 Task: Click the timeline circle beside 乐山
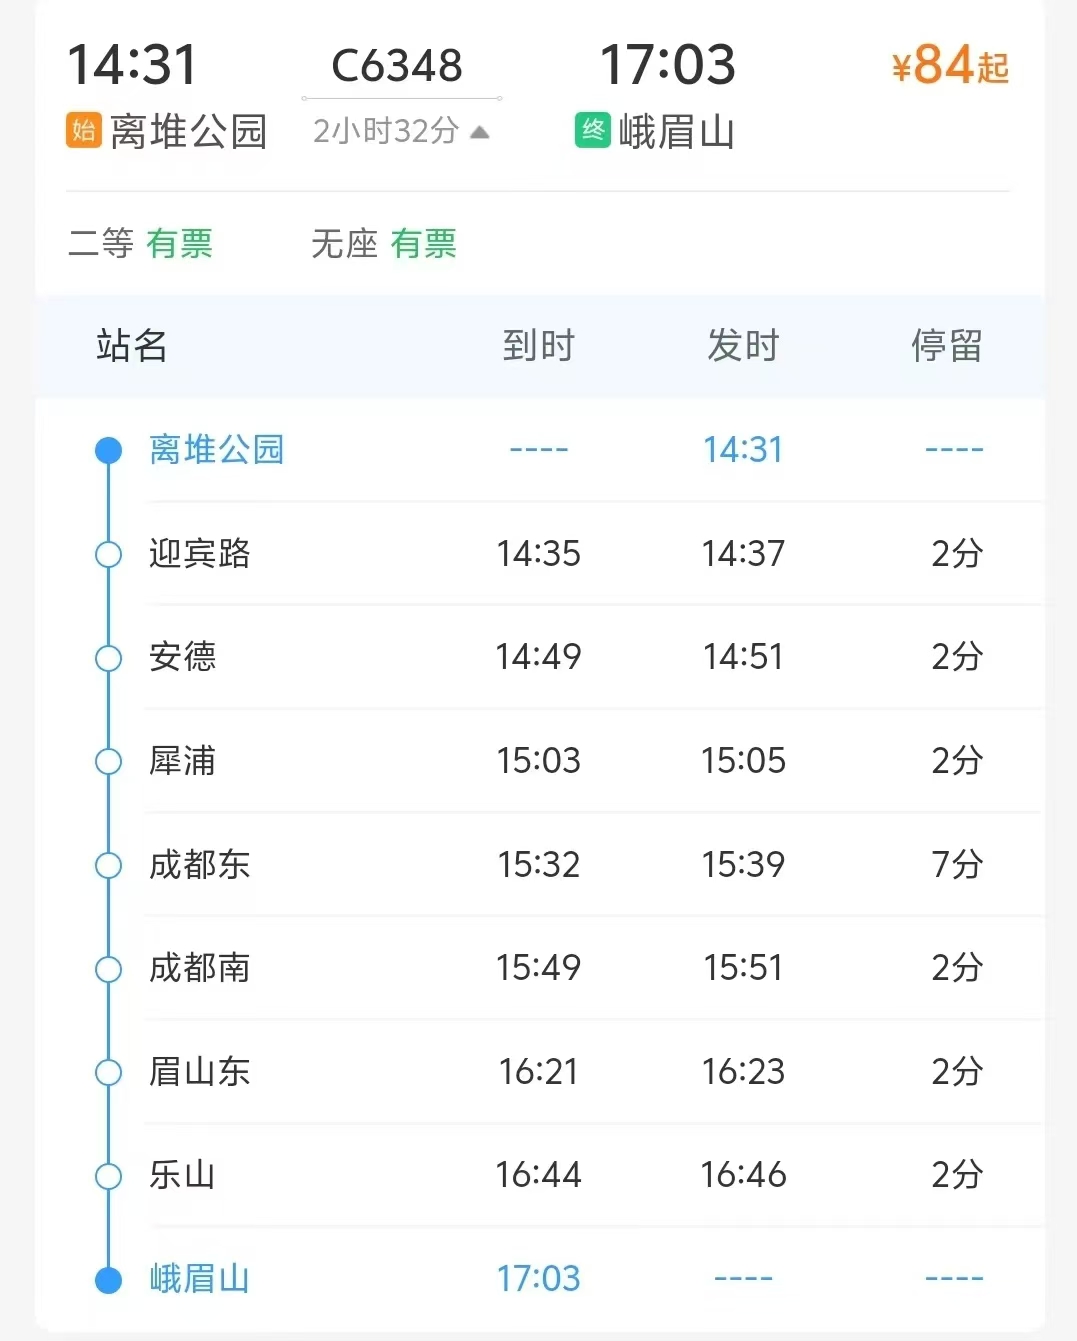coord(108,1176)
